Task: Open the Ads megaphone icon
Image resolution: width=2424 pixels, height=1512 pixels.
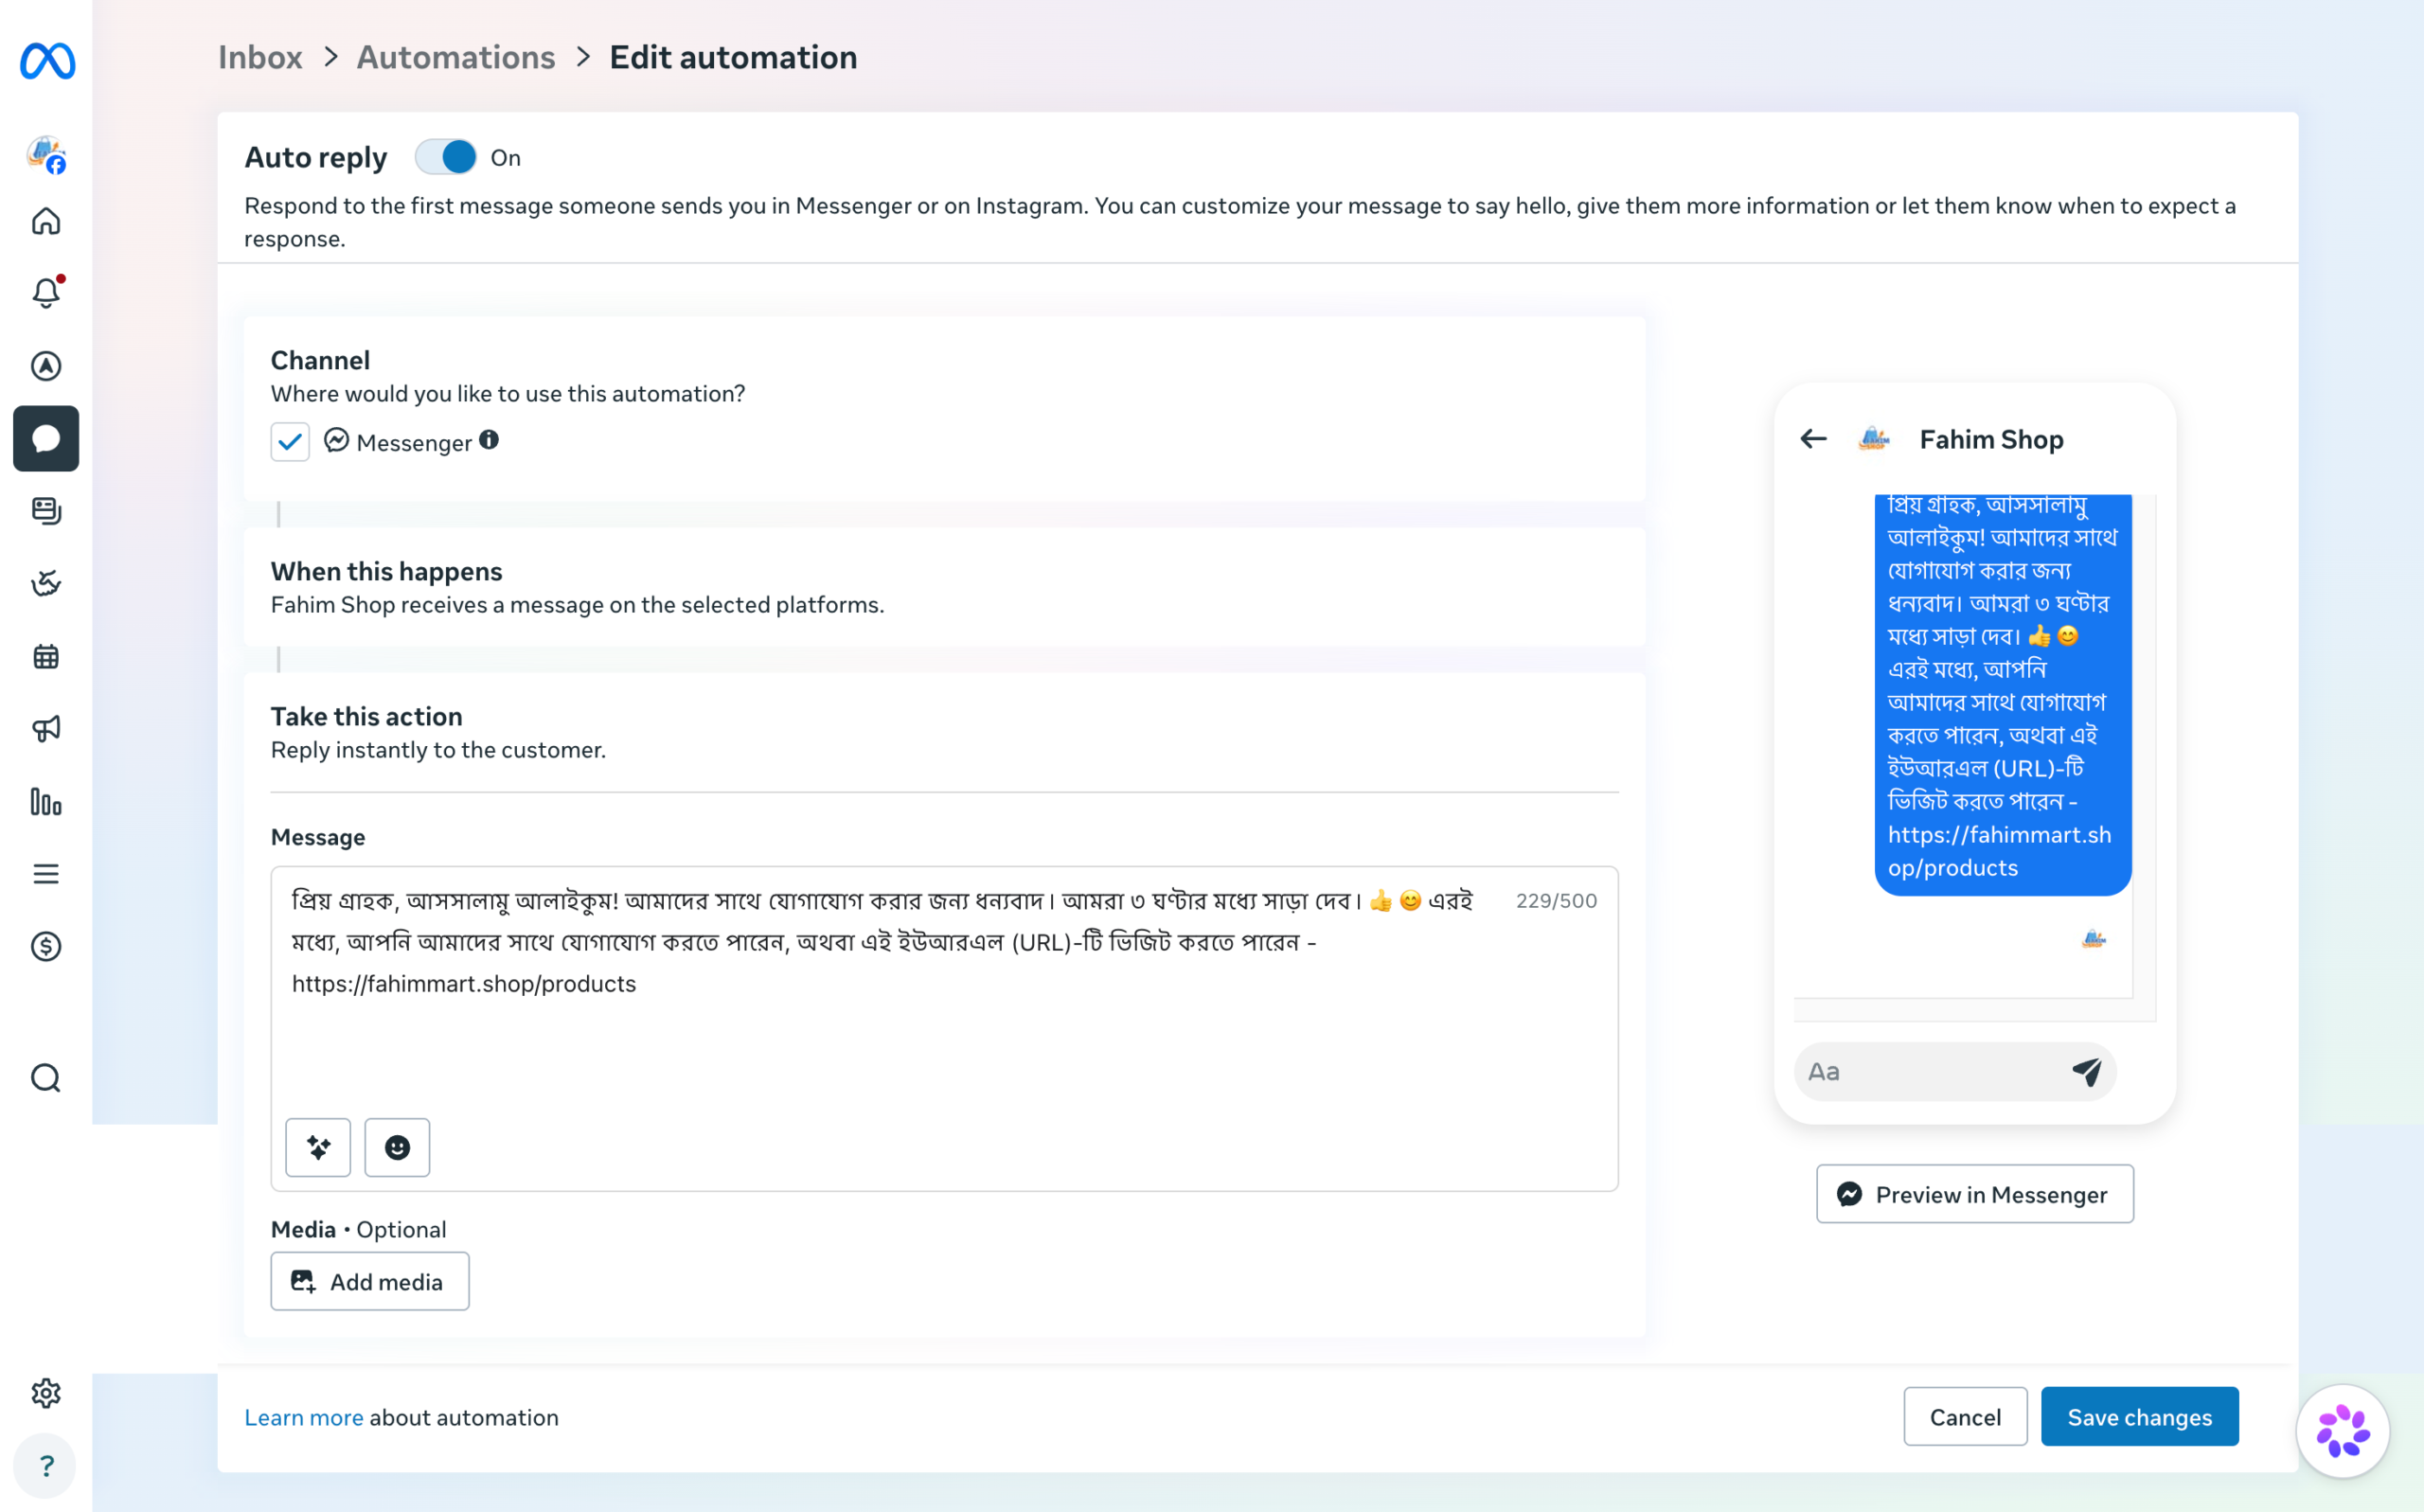Action: tap(46, 729)
